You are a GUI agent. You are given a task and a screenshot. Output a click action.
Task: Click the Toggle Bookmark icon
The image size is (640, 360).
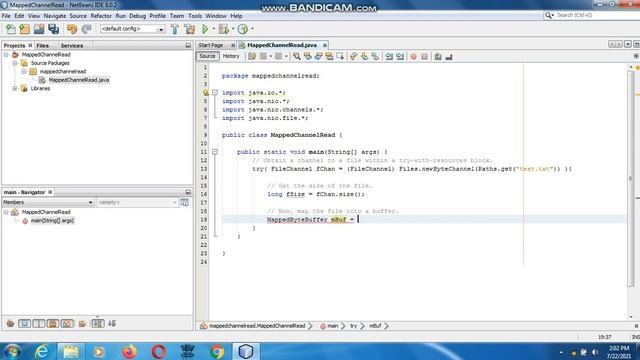click(375, 56)
